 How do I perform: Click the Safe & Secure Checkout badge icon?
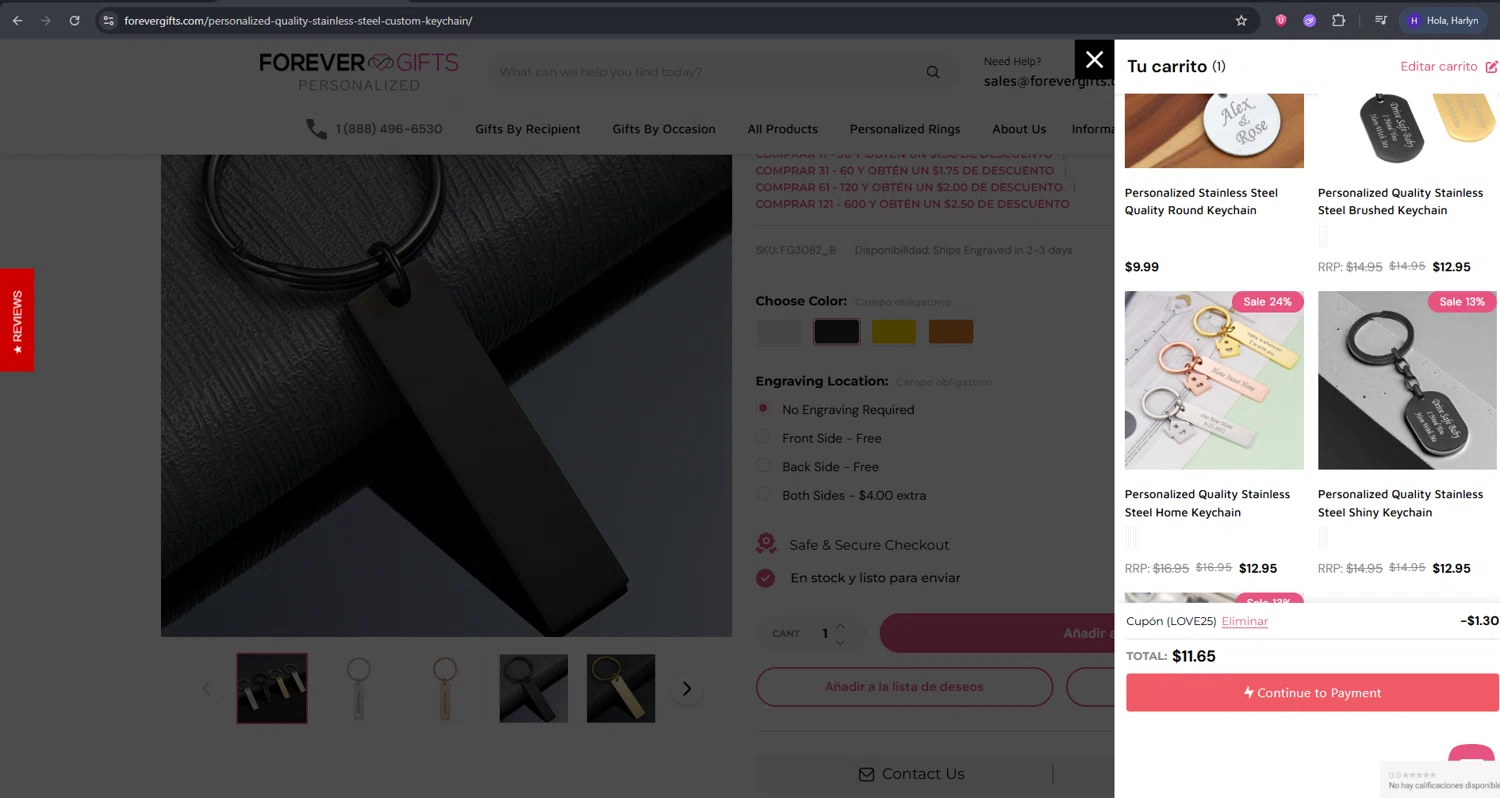click(766, 544)
